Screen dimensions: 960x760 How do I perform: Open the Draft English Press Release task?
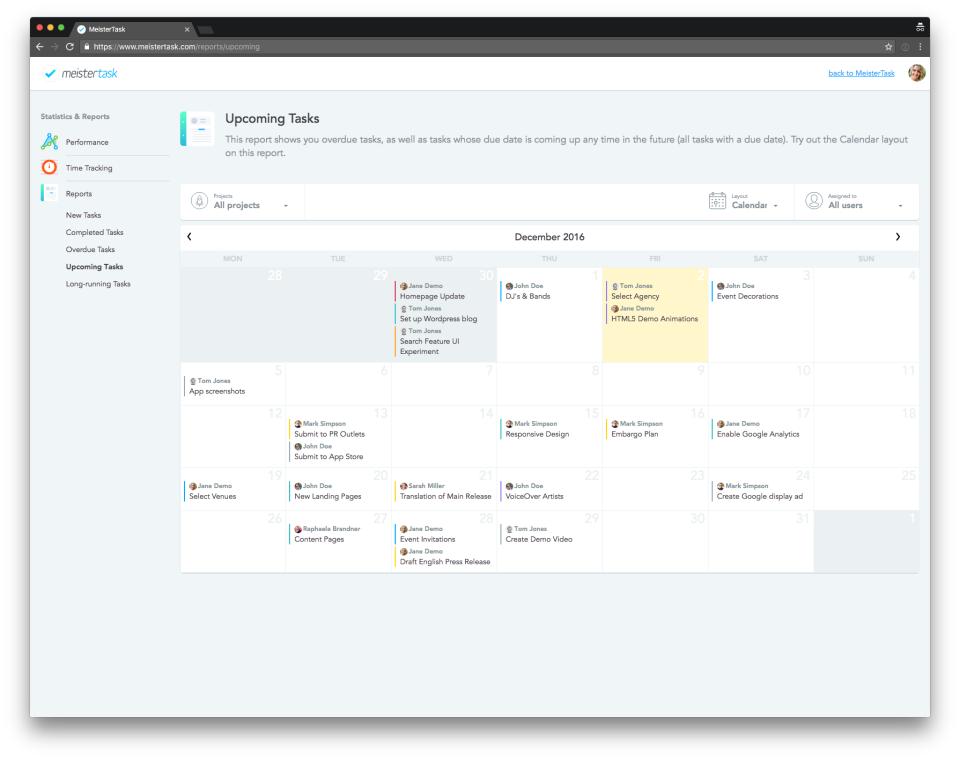tap(445, 562)
